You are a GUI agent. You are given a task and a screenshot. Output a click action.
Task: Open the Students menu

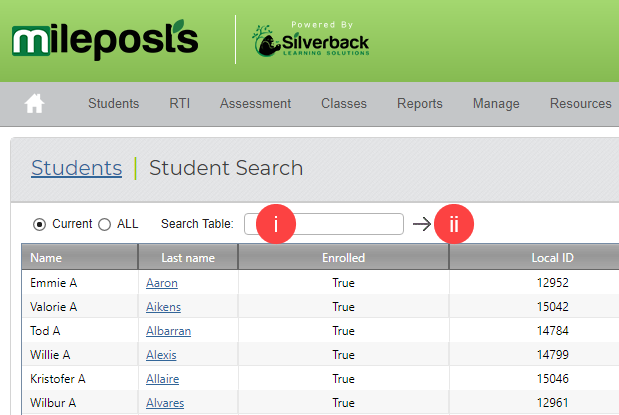click(x=114, y=103)
